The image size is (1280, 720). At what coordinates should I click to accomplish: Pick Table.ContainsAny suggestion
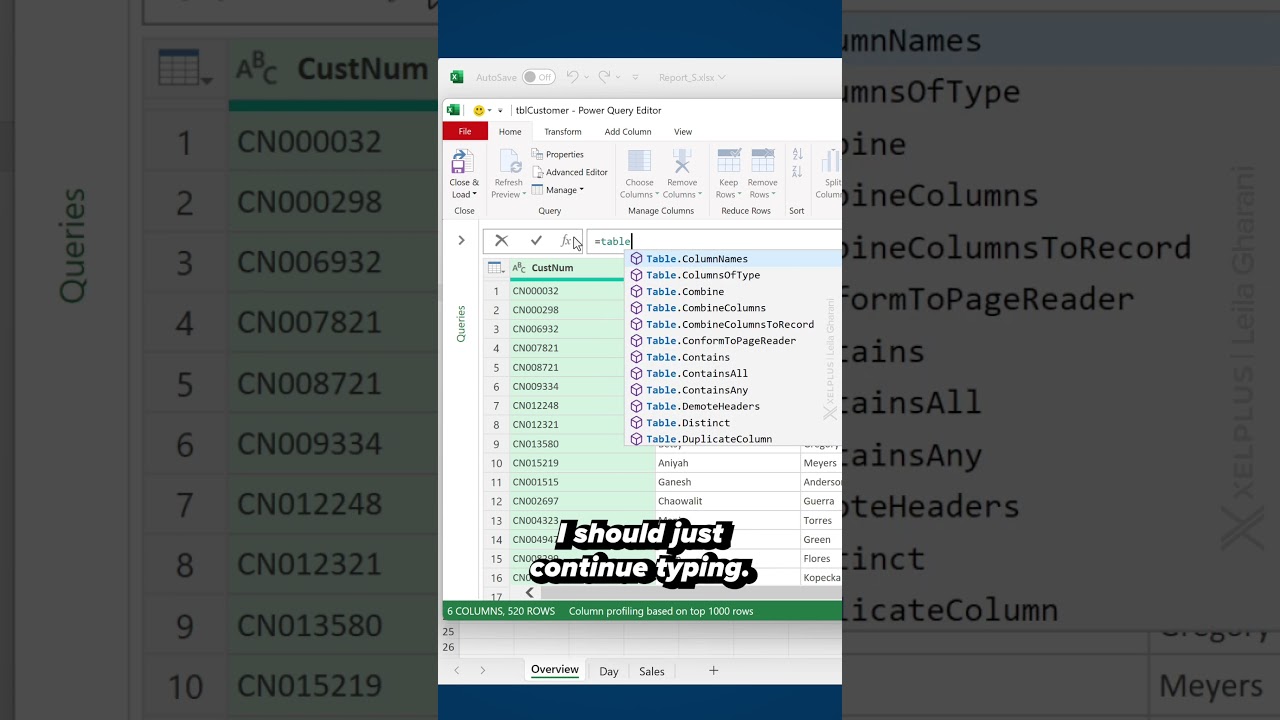click(733, 390)
